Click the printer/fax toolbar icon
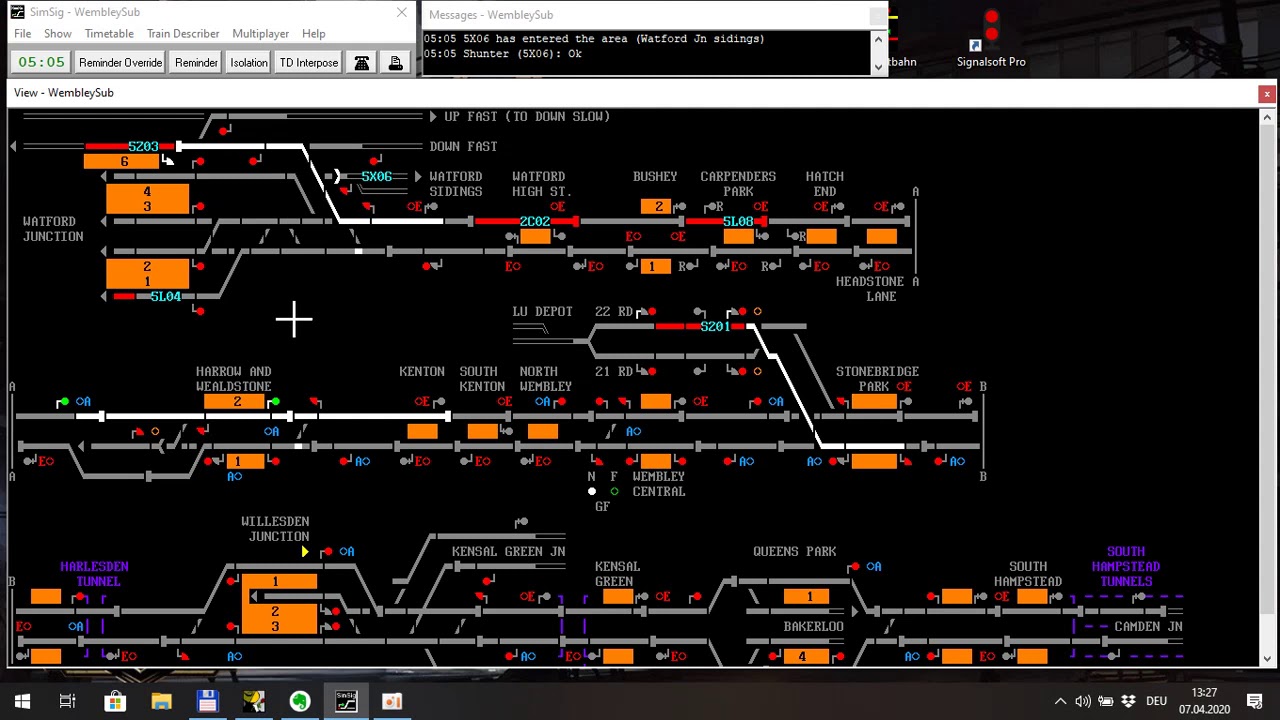 tap(396, 62)
